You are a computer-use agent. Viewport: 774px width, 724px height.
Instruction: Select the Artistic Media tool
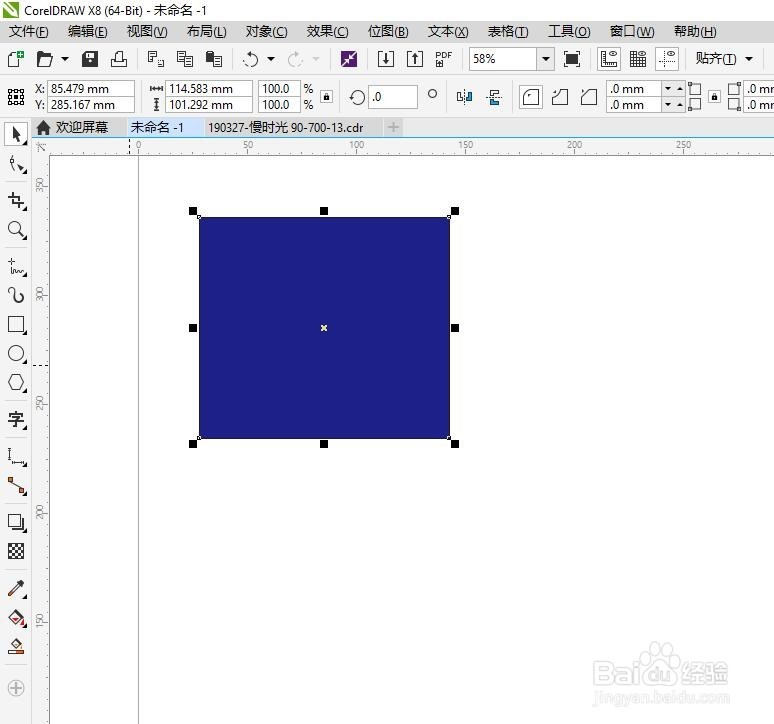click(17, 295)
